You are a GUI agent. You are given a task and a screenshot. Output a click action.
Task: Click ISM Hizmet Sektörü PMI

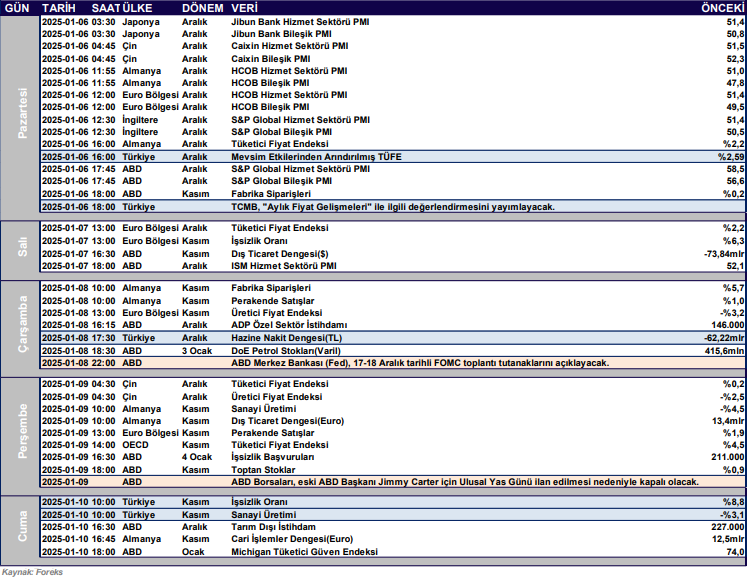[x=284, y=266]
